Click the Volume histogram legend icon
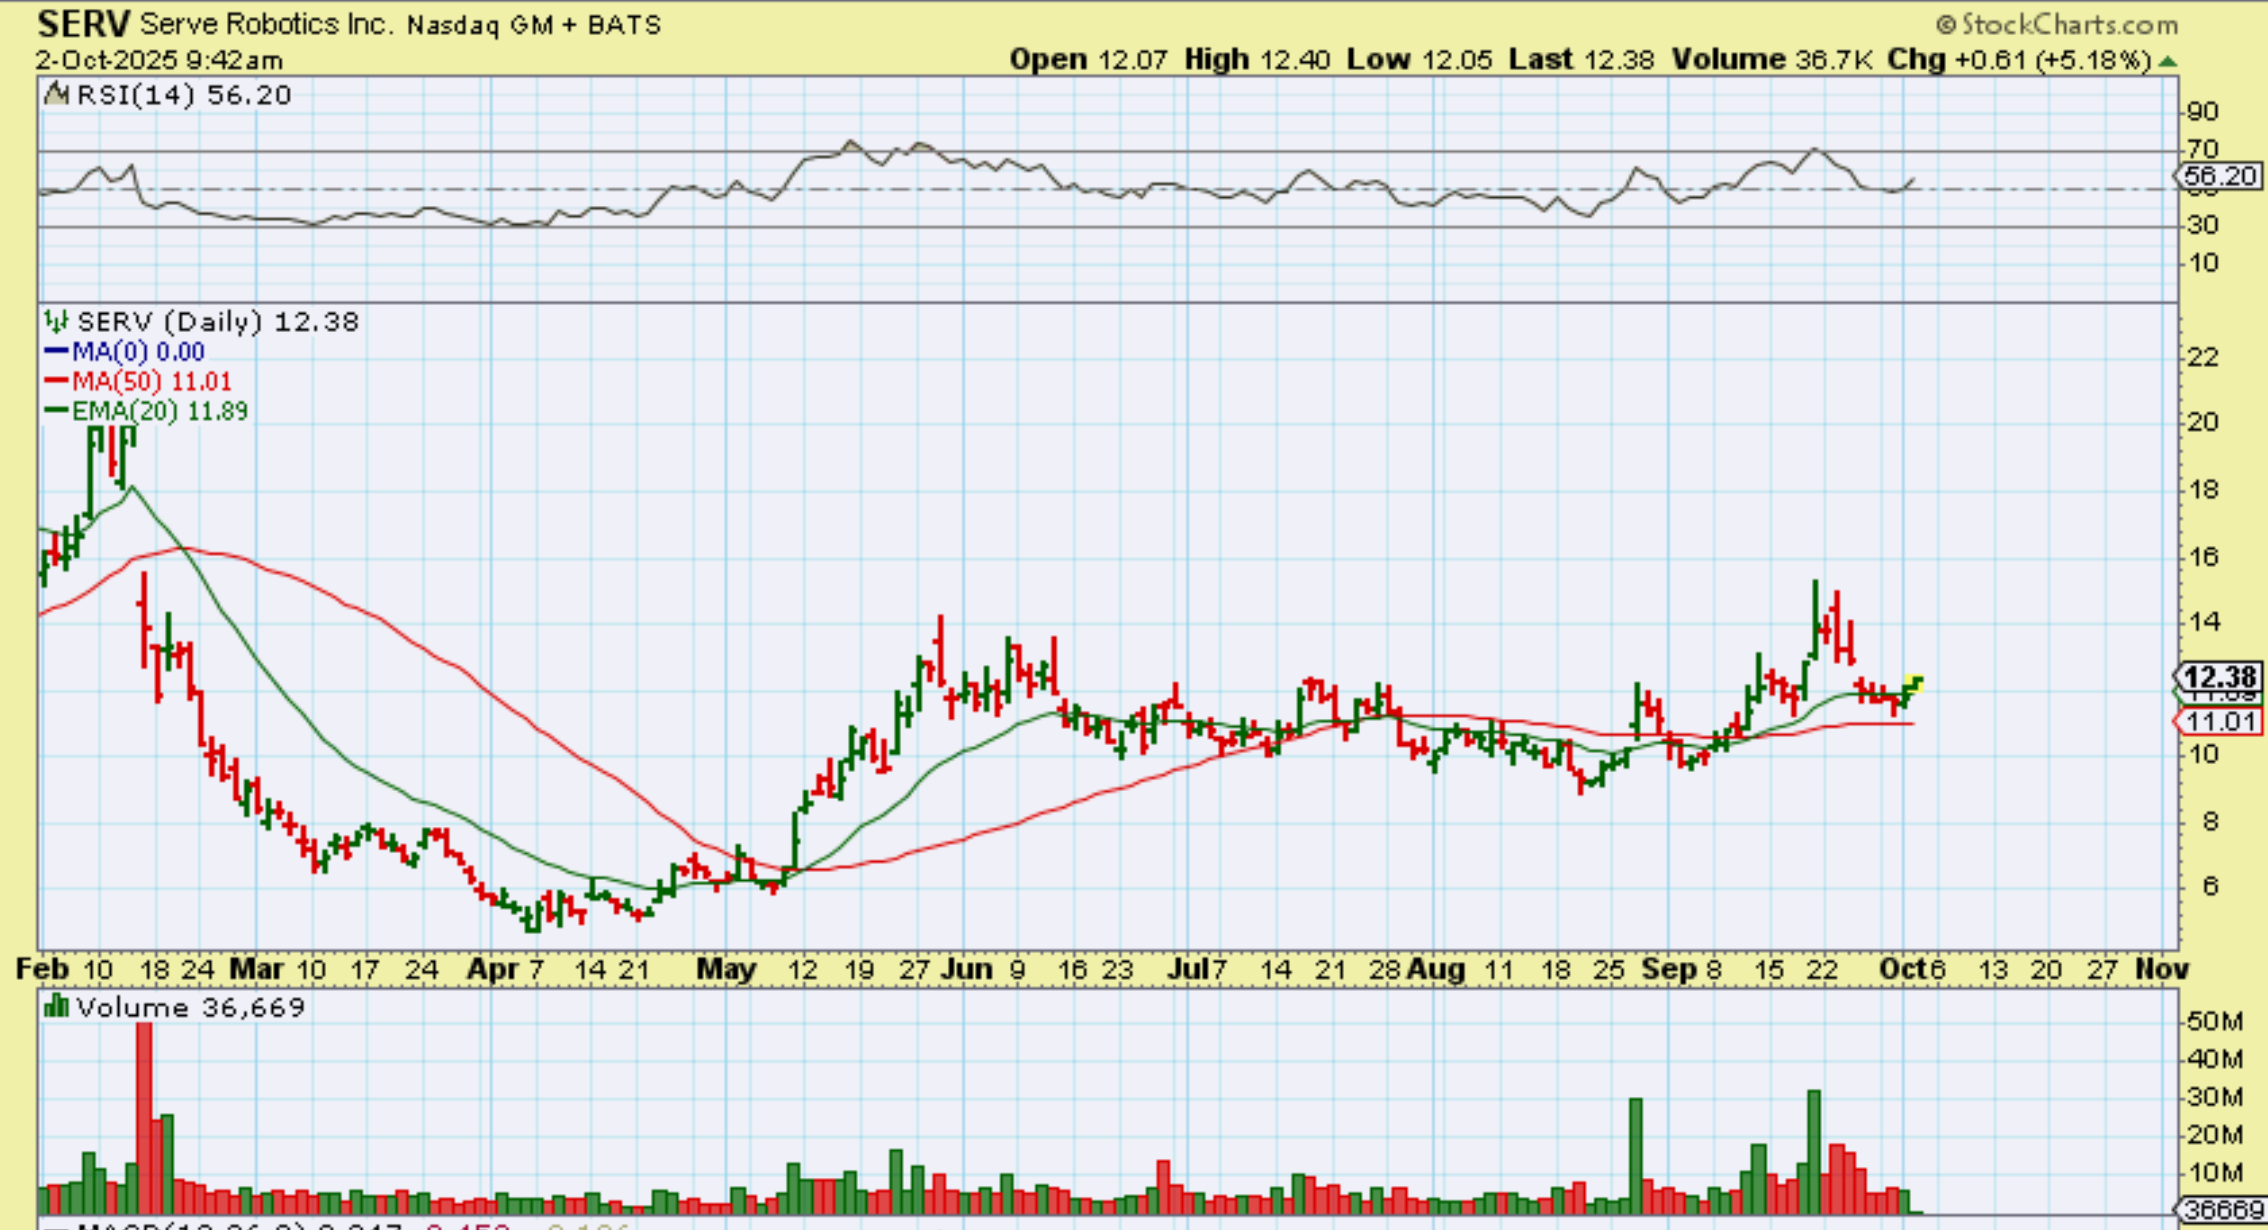Image resolution: width=2268 pixels, height=1230 pixels. tap(56, 1006)
